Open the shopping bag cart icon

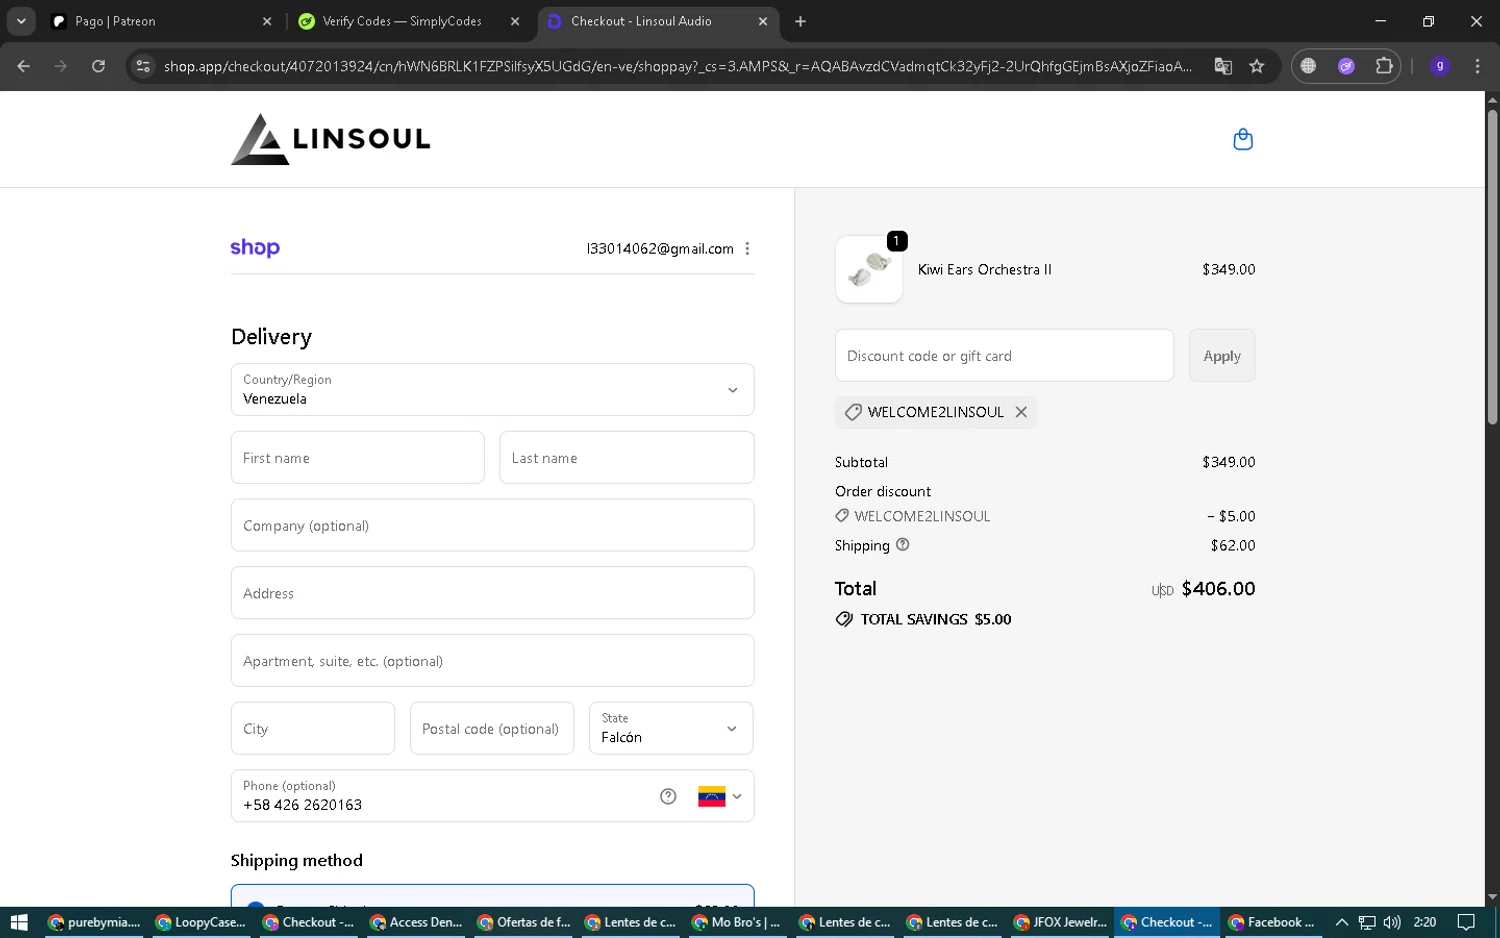[1243, 139]
